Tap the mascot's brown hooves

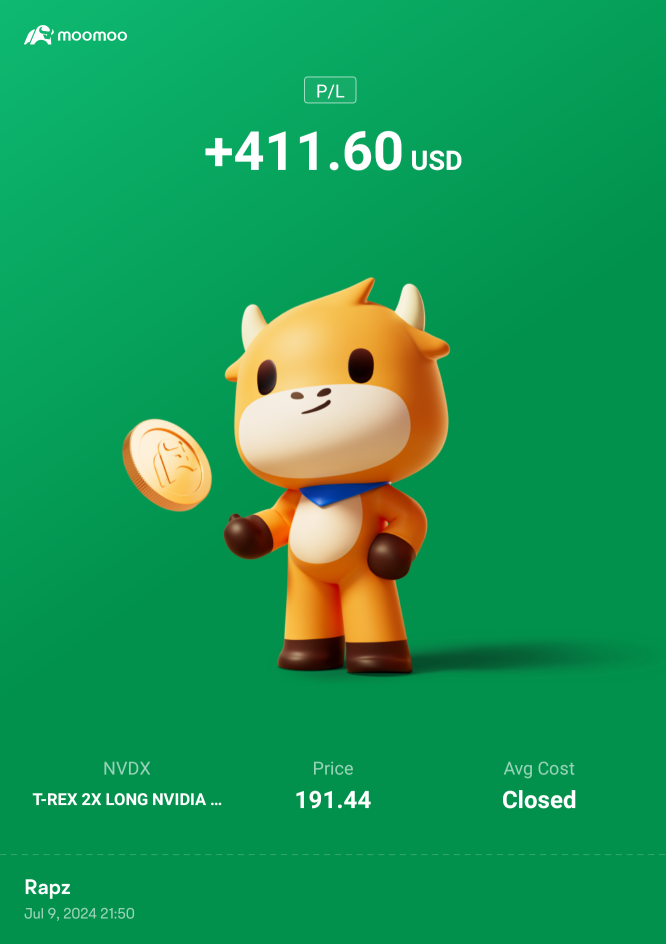345,655
